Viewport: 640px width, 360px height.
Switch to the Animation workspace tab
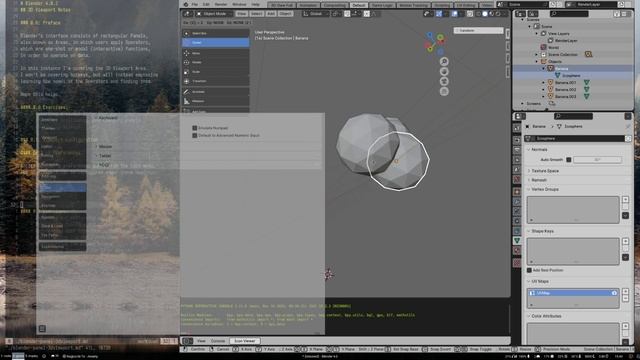(308, 5)
